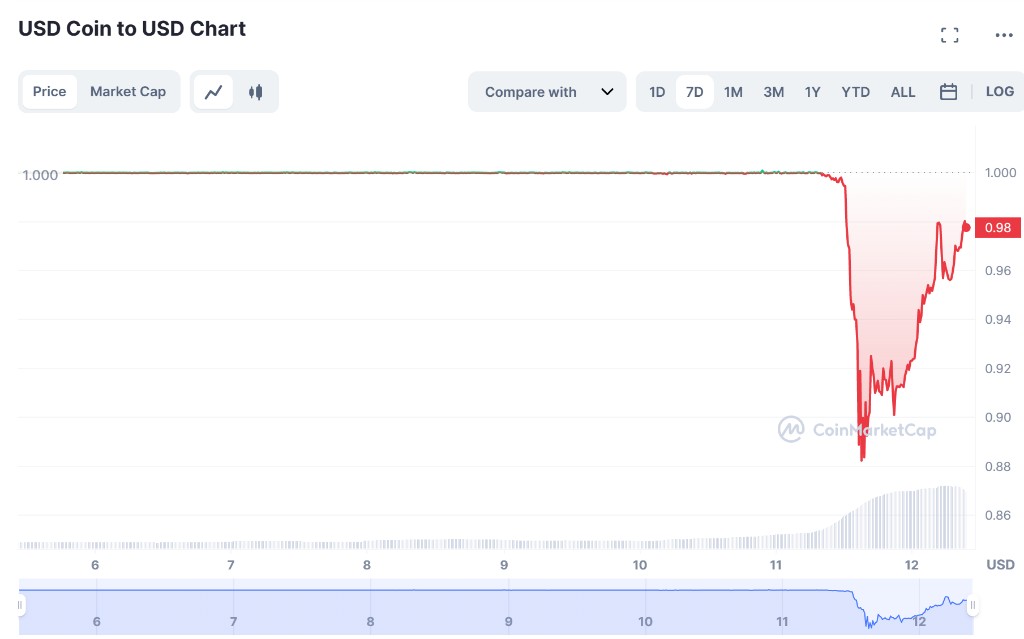Select the Price view toggle

[49, 92]
